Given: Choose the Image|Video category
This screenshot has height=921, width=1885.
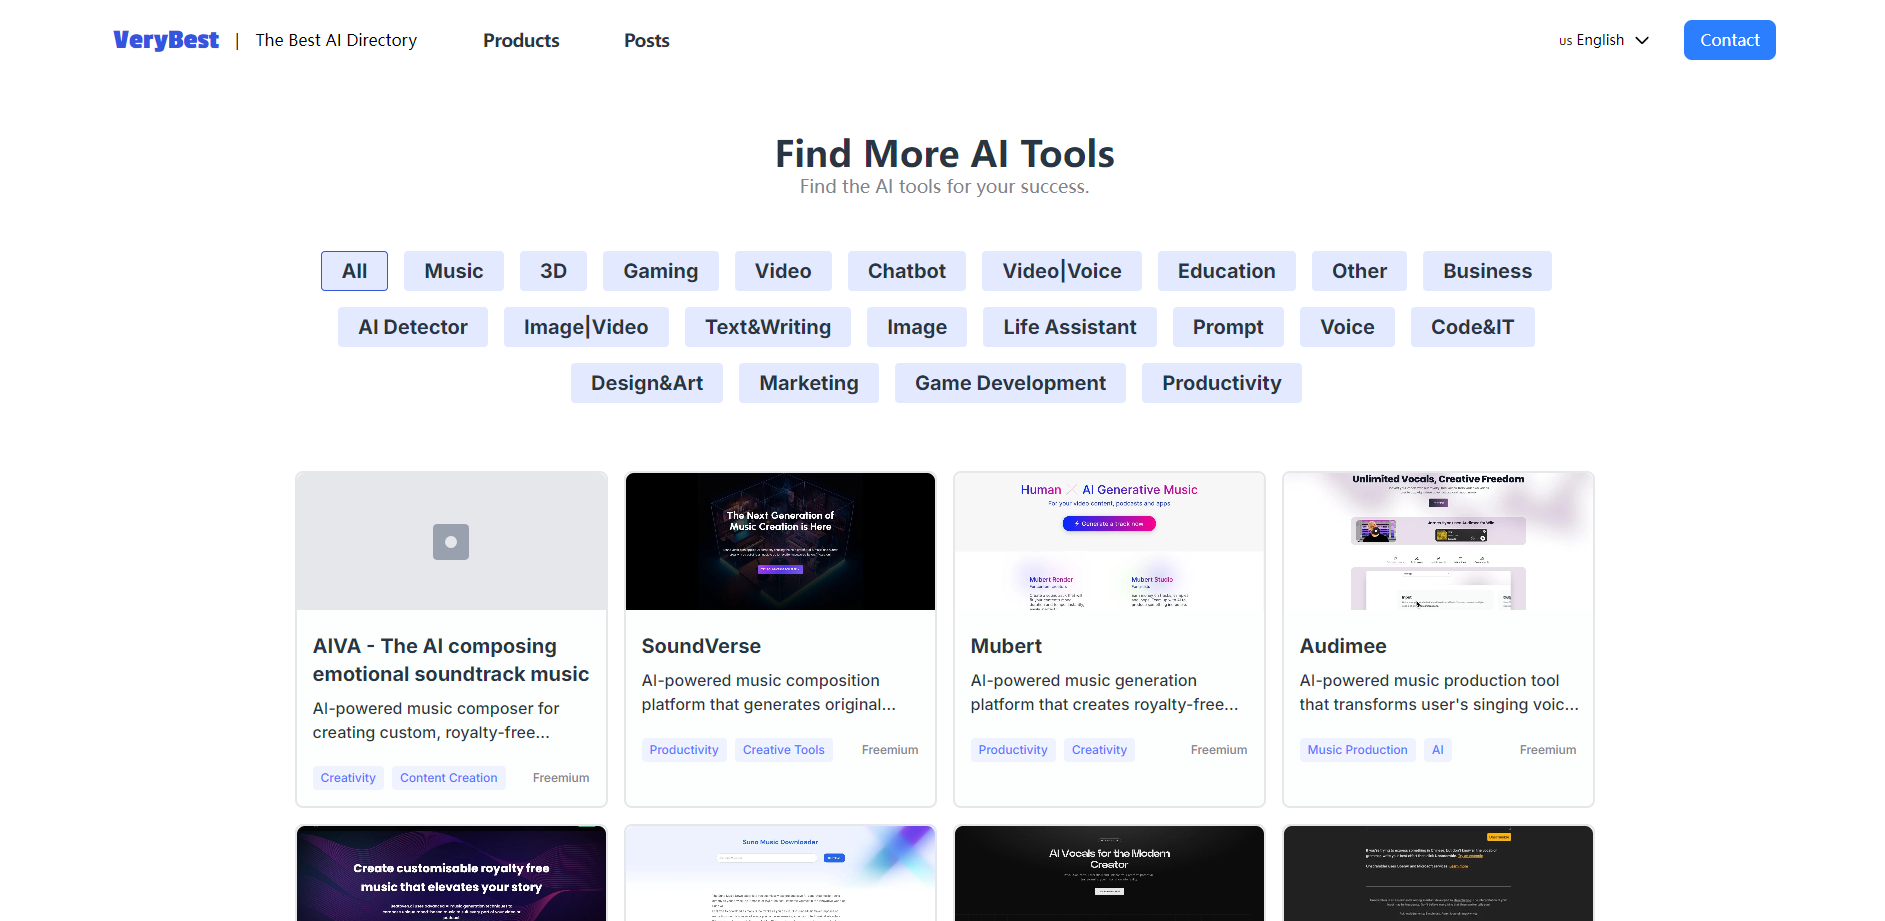Looking at the screenshot, I should click(x=586, y=327).
